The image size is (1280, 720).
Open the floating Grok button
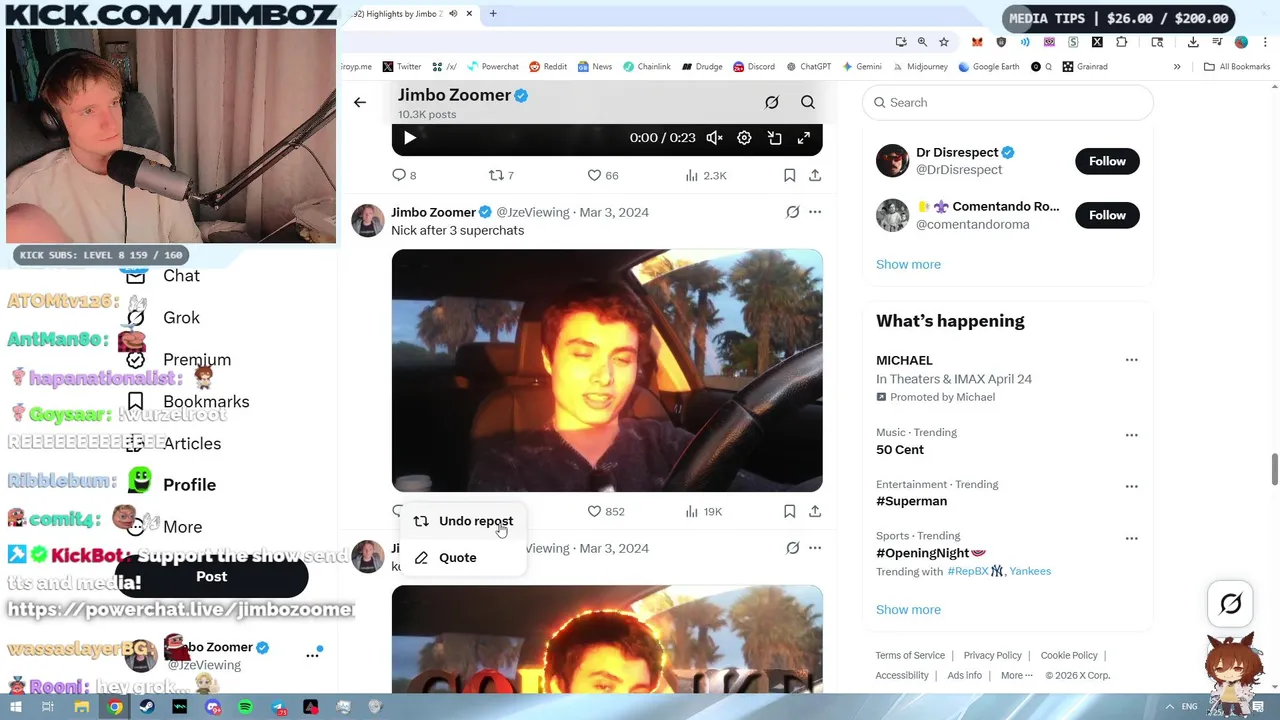[1231, 604]
